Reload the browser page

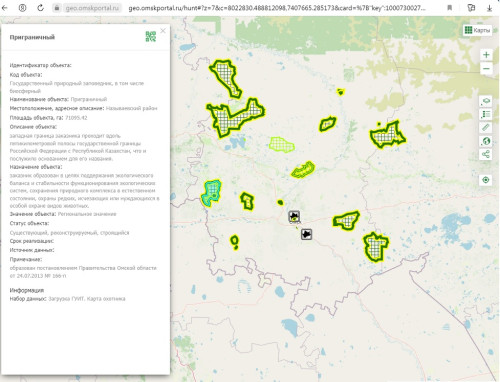[x=40, y=8]
